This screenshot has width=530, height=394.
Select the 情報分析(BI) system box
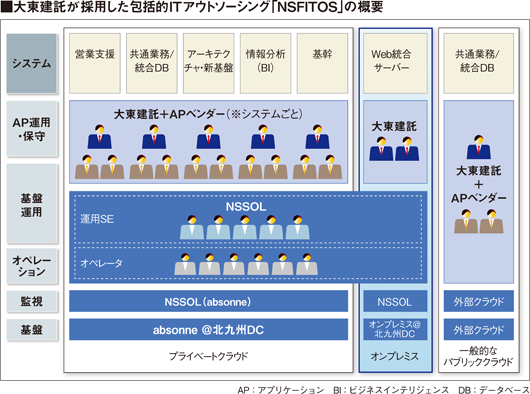pos(265,63)
